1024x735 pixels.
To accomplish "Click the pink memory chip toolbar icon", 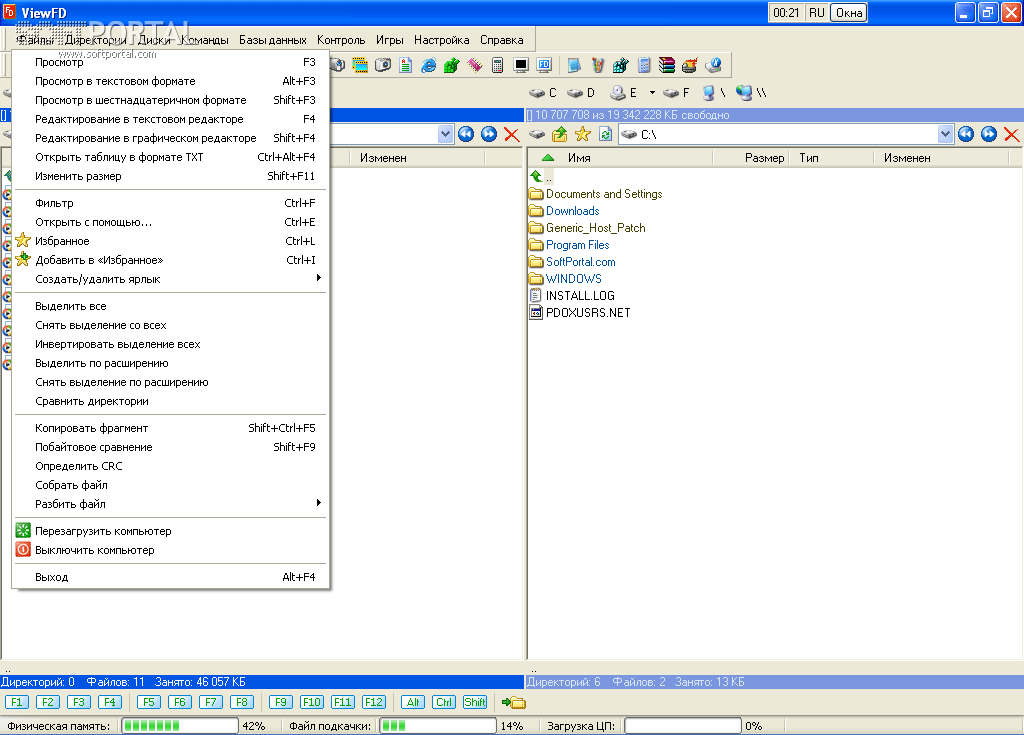I will click(475, 65).
